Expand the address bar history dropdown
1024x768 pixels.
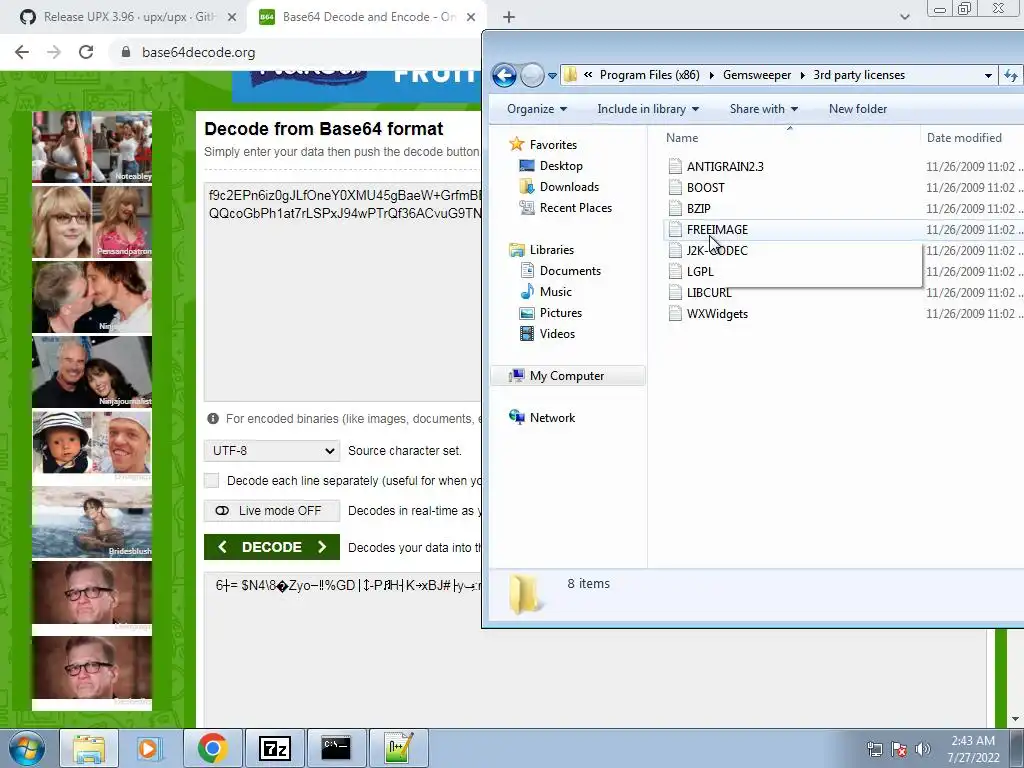(x=988, y=76)
